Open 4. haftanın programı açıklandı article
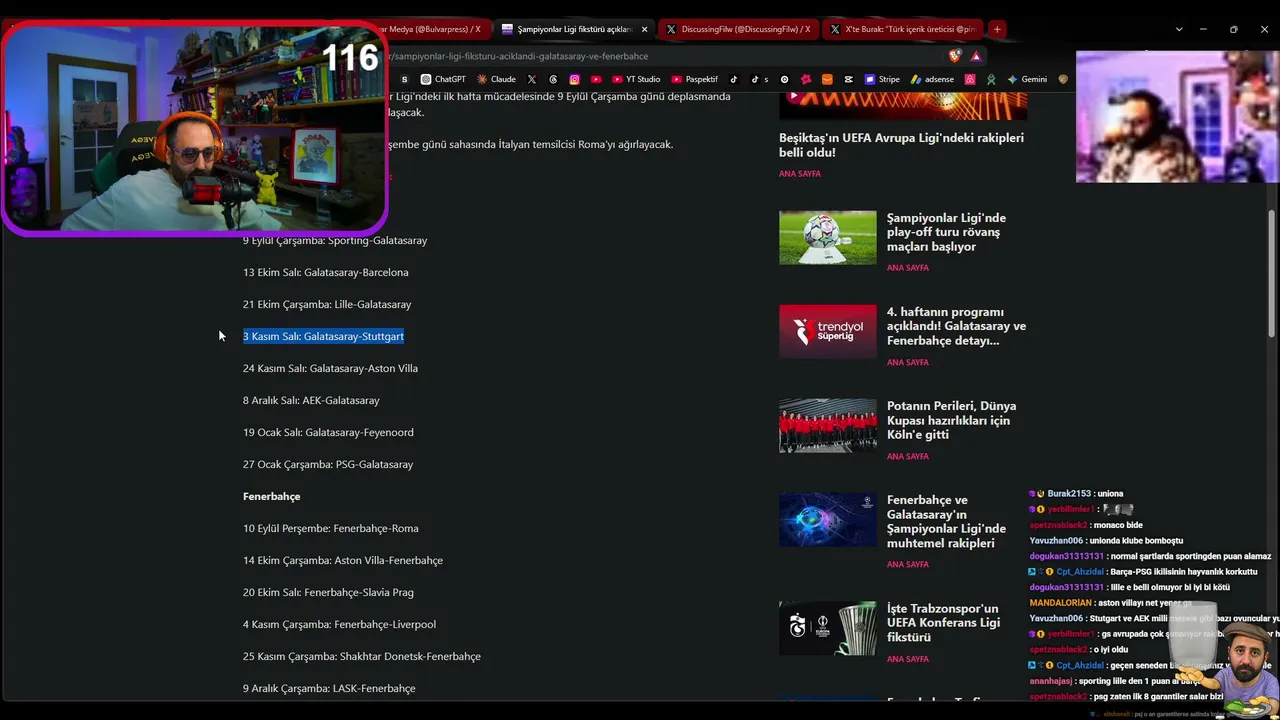This screenshot has width=1280, height=720. coord(956,326)
